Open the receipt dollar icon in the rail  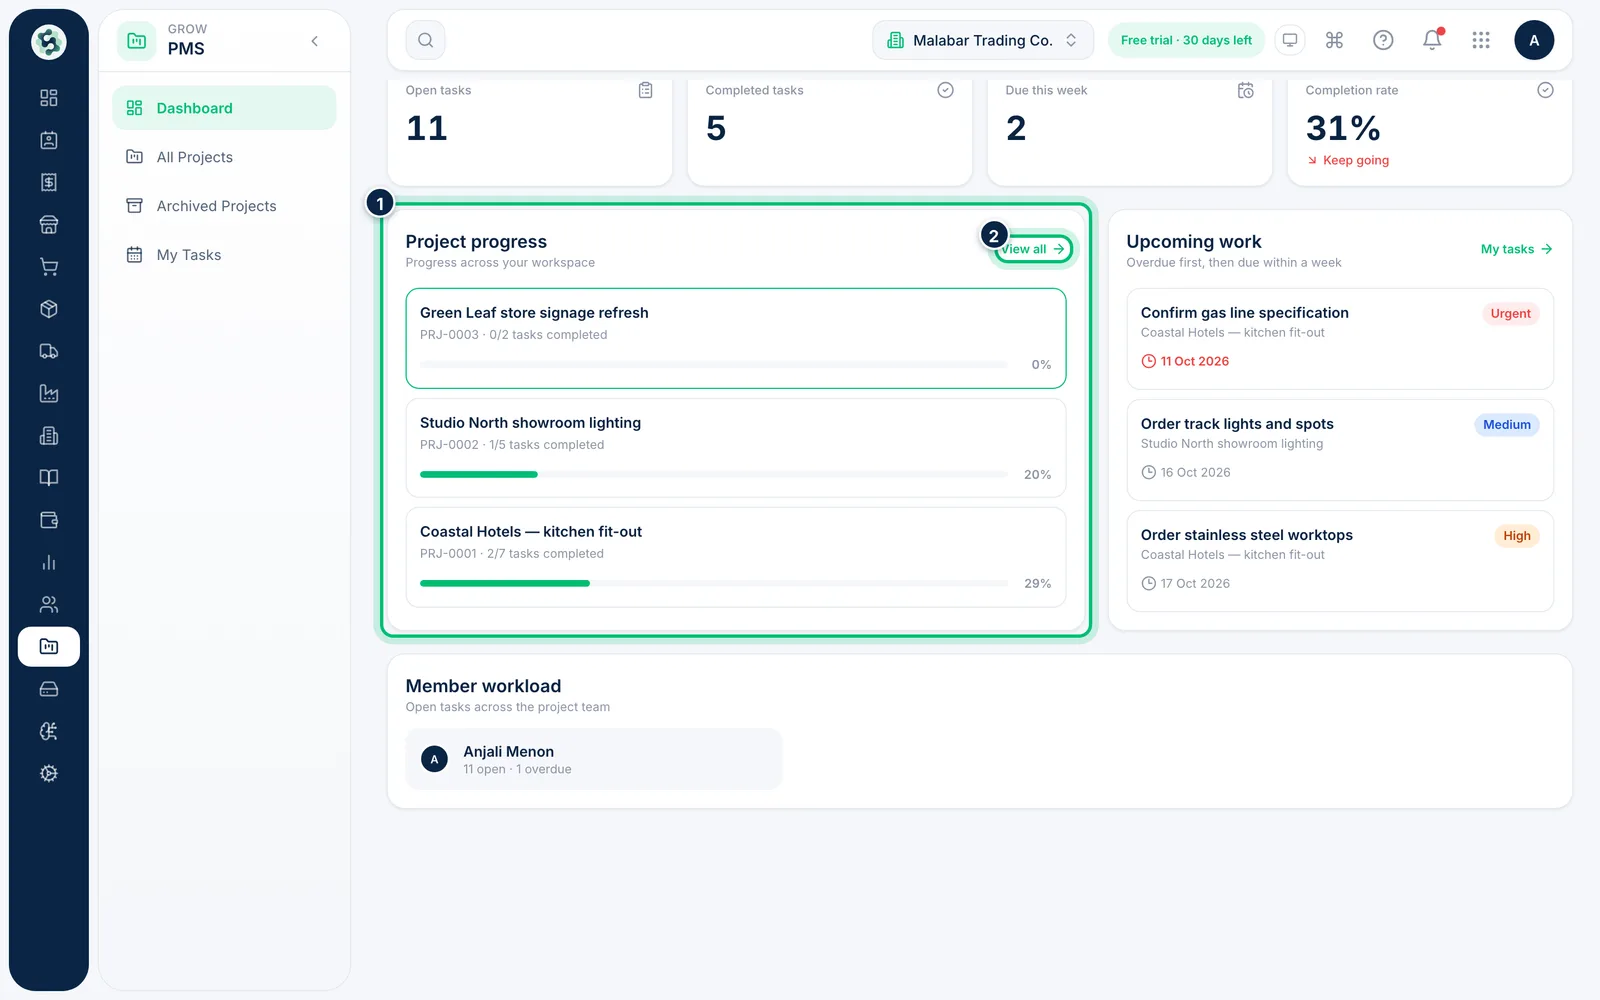click(x=48, y=182)
